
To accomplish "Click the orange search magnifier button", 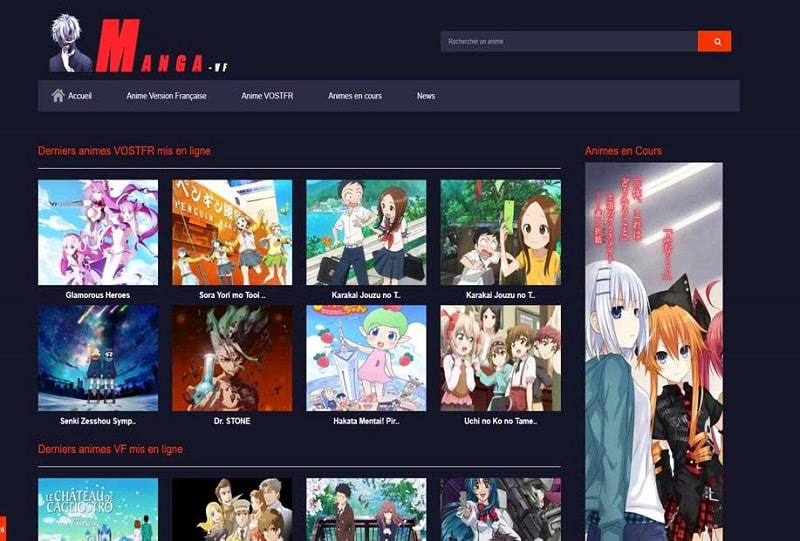I will 714,41.
